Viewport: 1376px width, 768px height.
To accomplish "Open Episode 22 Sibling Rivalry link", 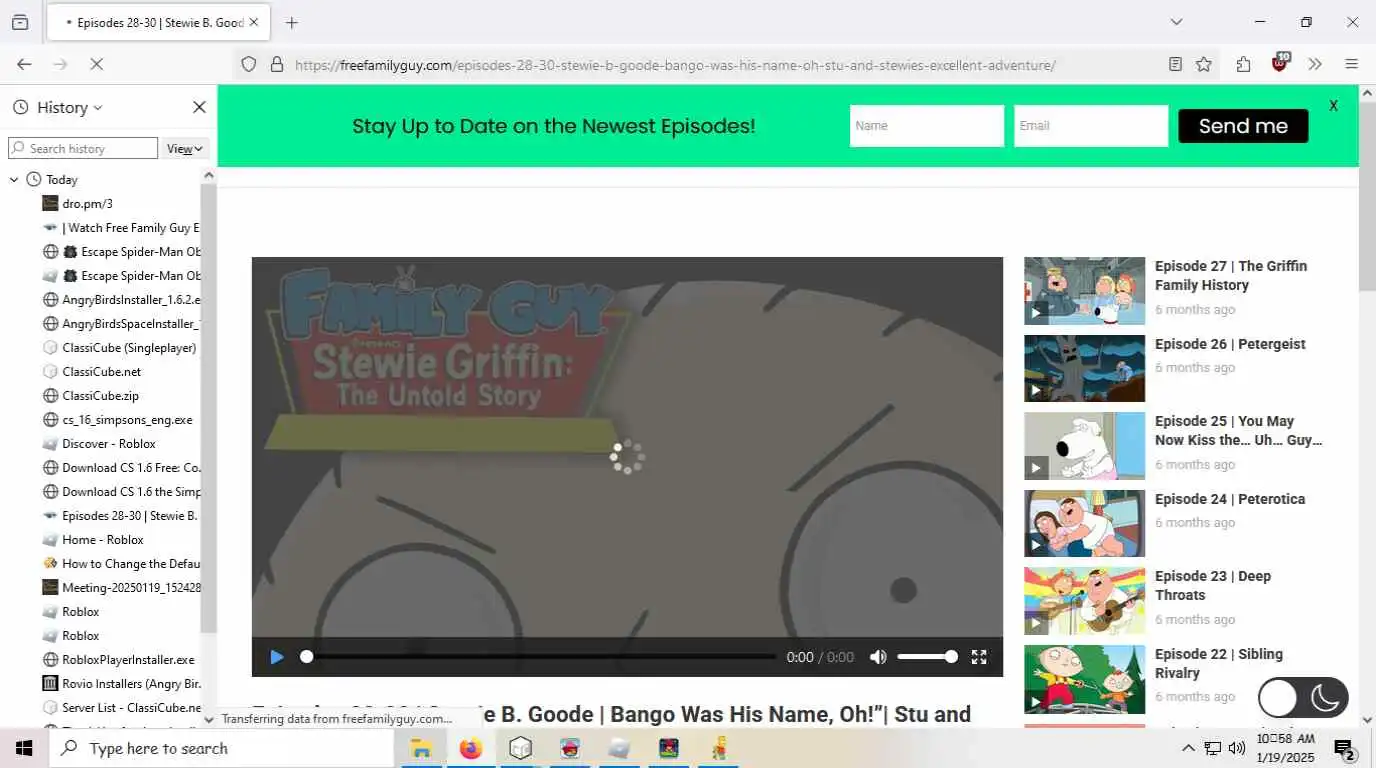I will coord(1219,663).
